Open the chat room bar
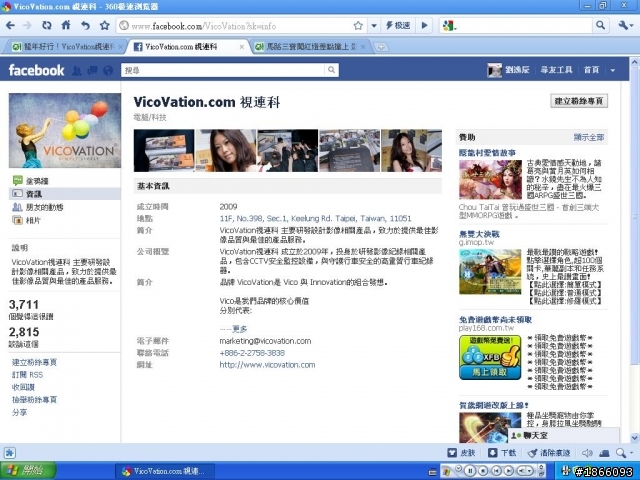640x480 pixels. click(563, 436)
